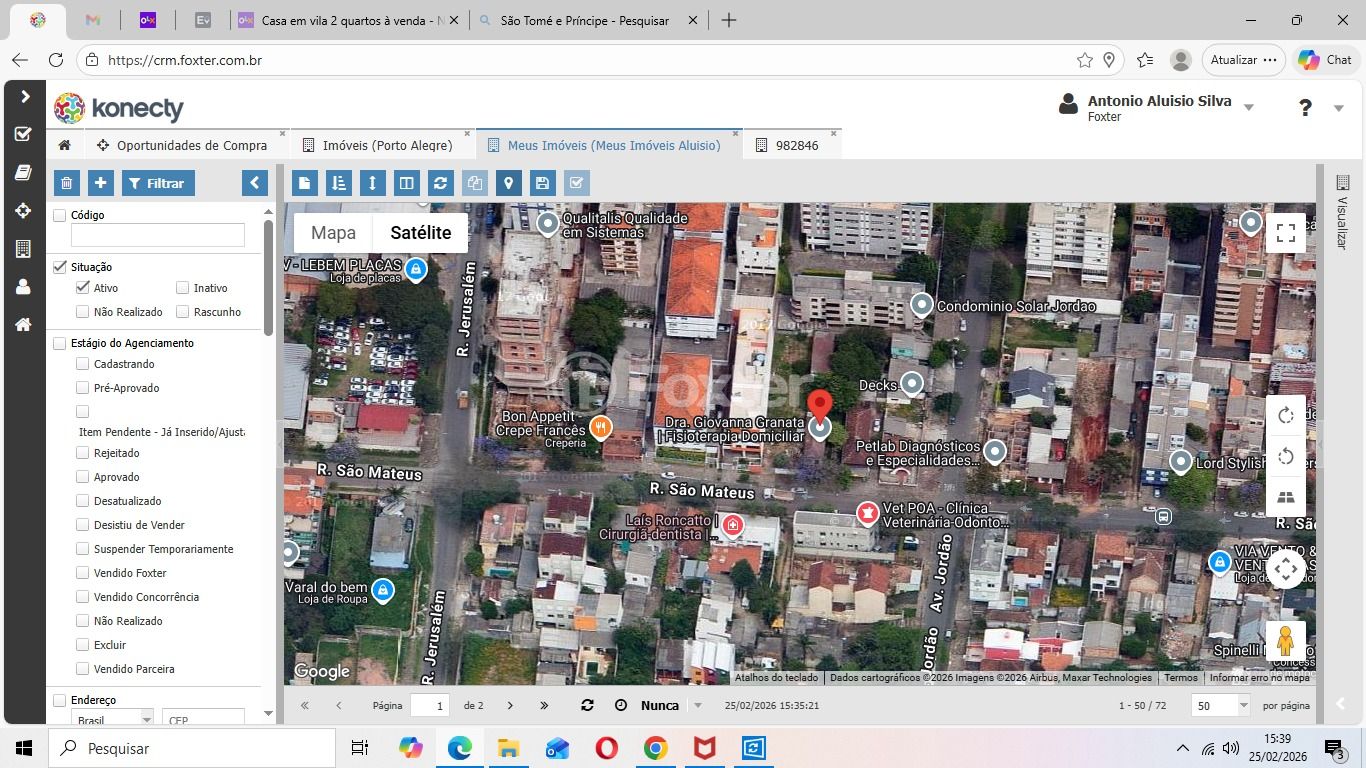Click the sort order toolbar icon
The height and width of the screenshot is (768, 1366).
pos(339,183)
